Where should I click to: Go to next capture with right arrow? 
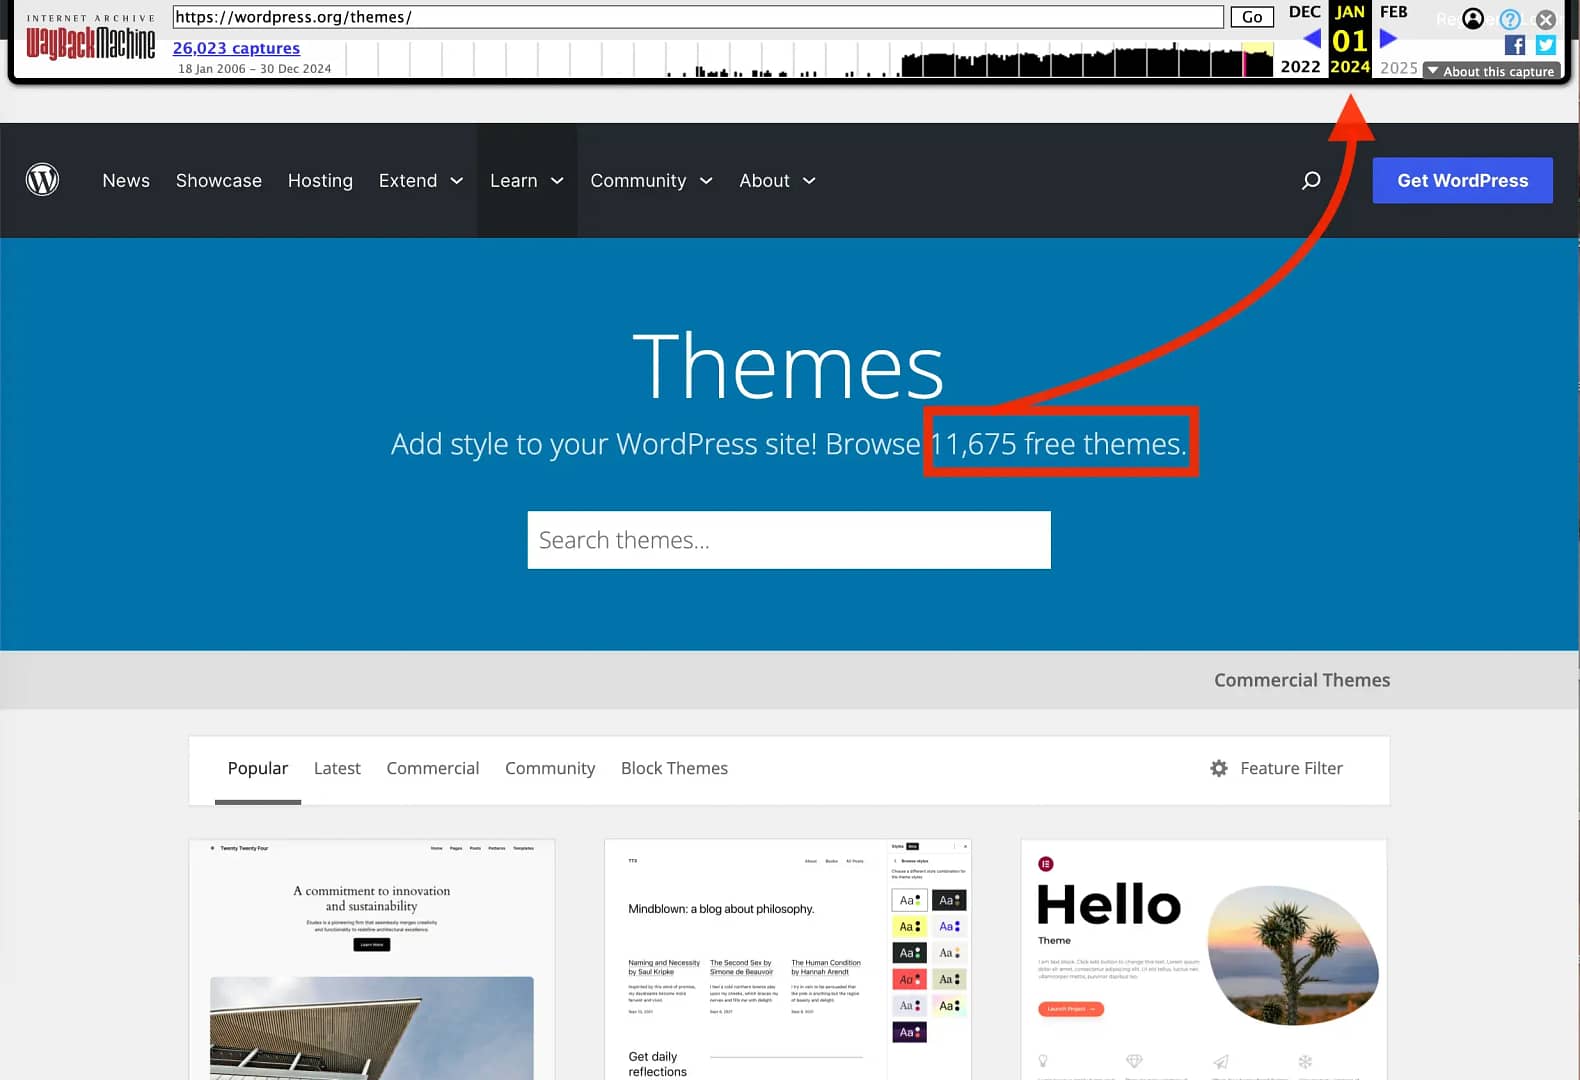(x=1388, y=39)
